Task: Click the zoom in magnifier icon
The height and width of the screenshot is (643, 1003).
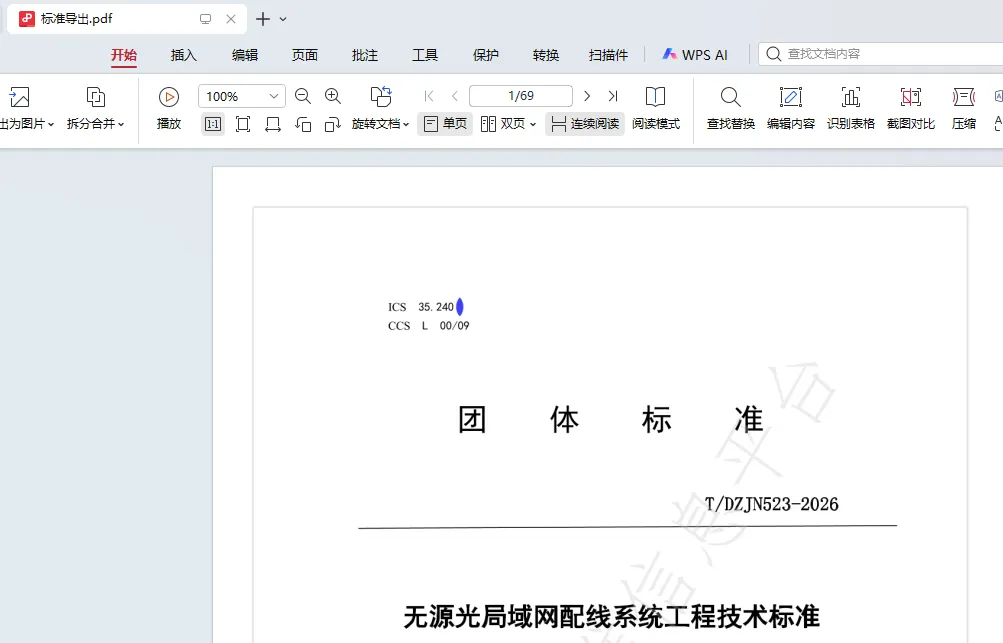Action: [x=333, y=97]
